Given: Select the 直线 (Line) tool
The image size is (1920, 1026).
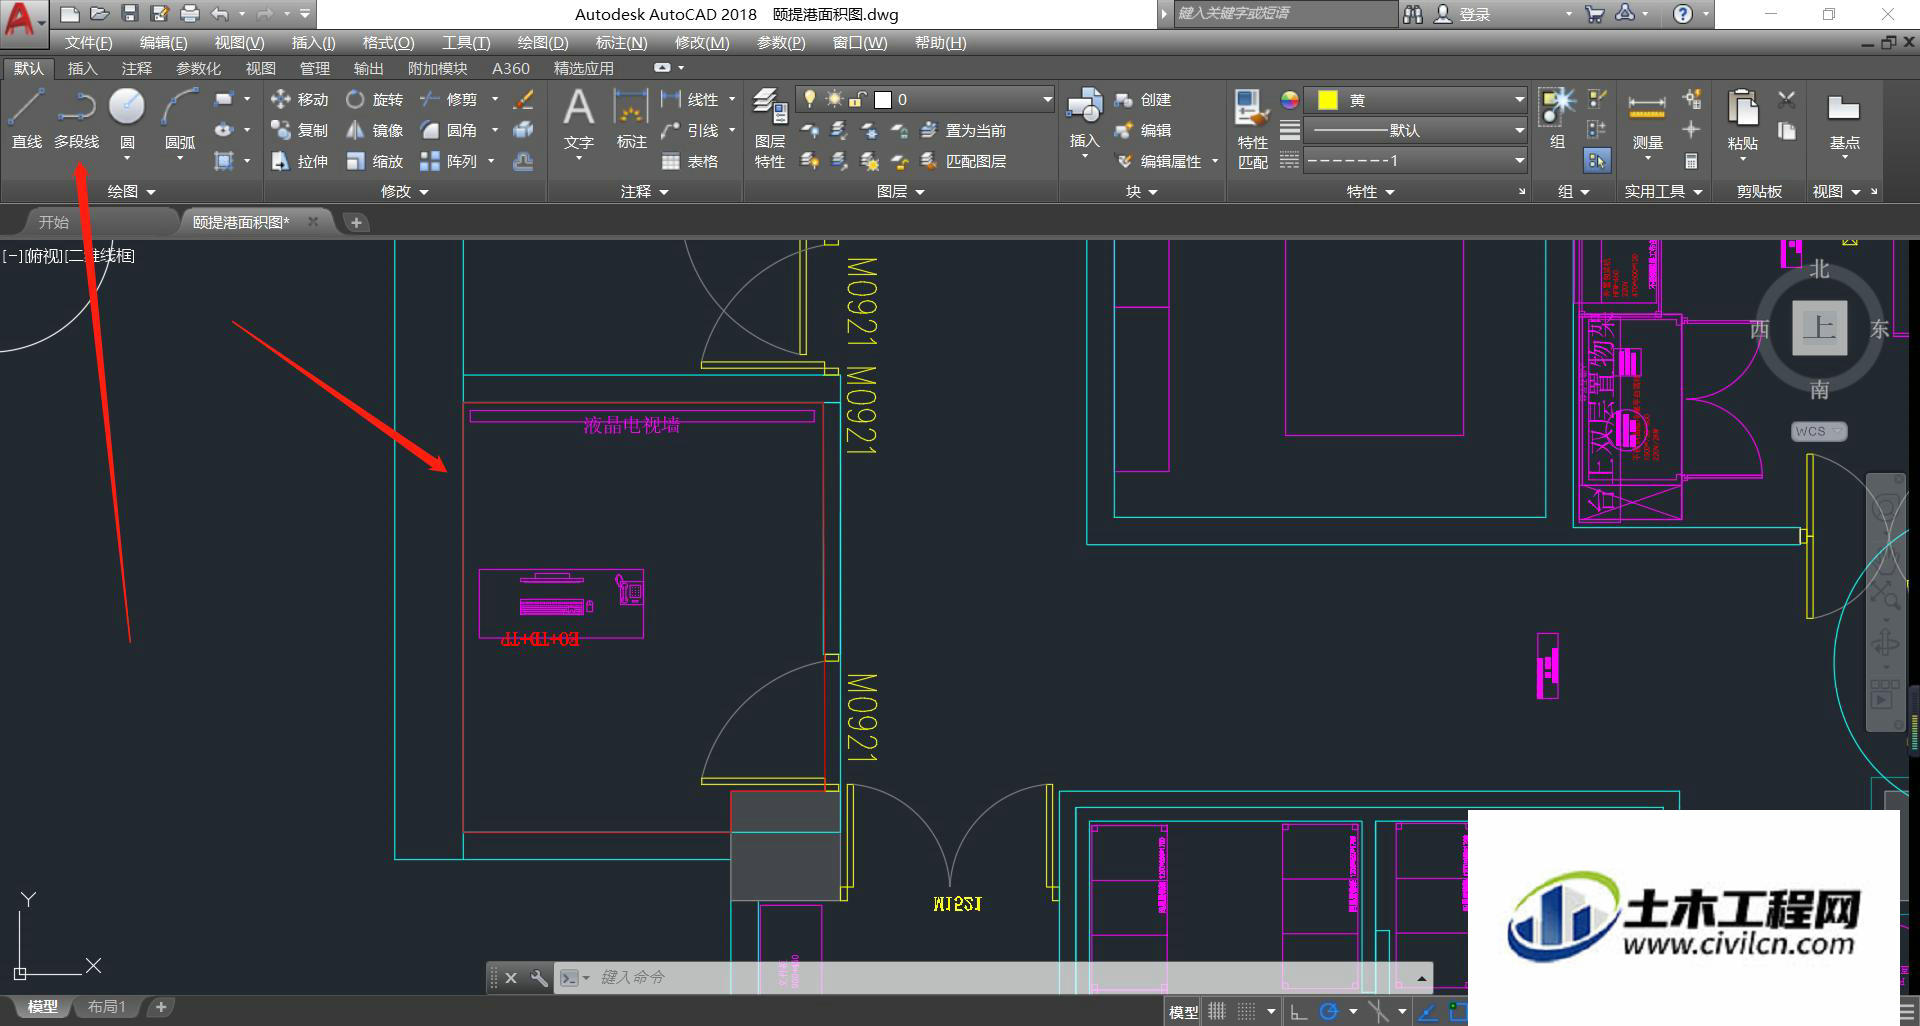Looking at the screenshot, I should (x=27, y=118).
